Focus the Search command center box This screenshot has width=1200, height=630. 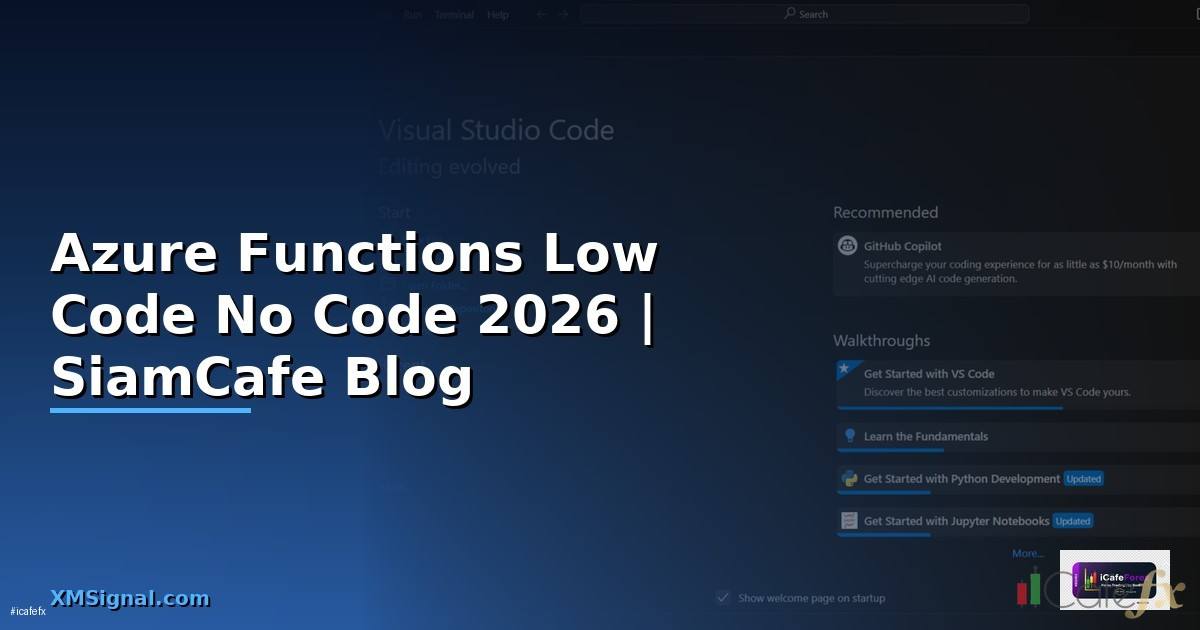(x=805, y=14)
